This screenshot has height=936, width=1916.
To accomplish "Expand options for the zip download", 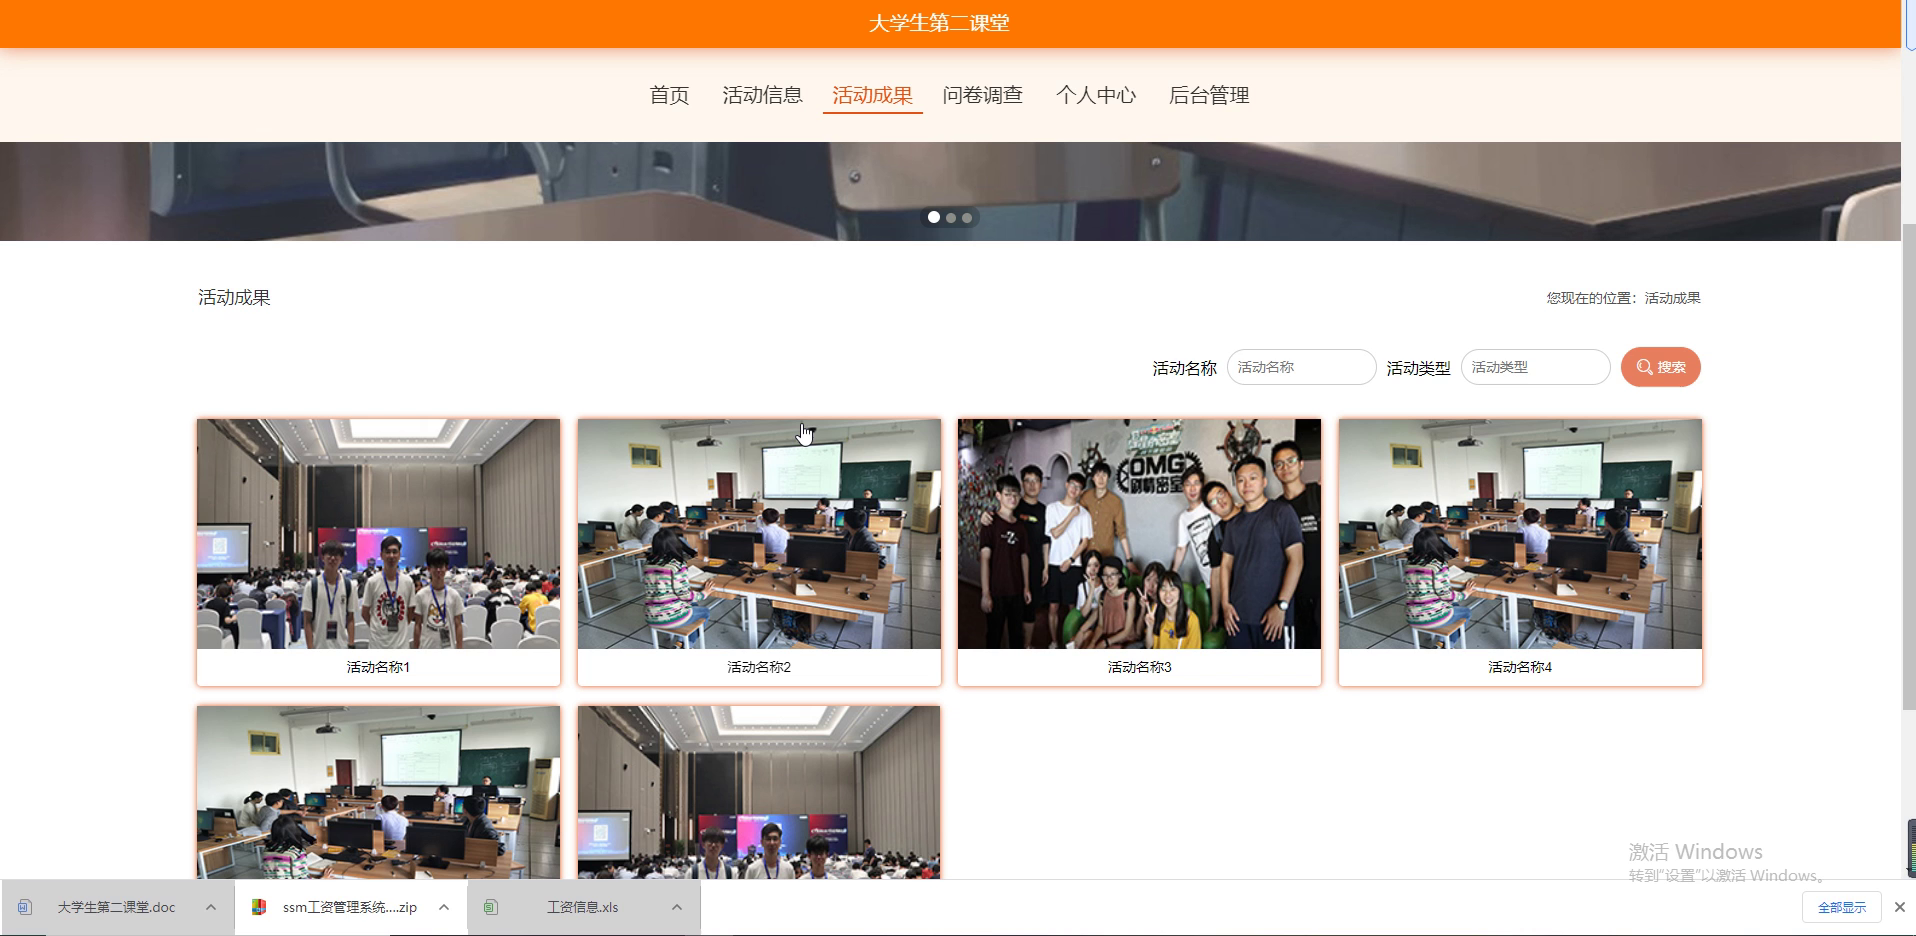I will (444, 907).
